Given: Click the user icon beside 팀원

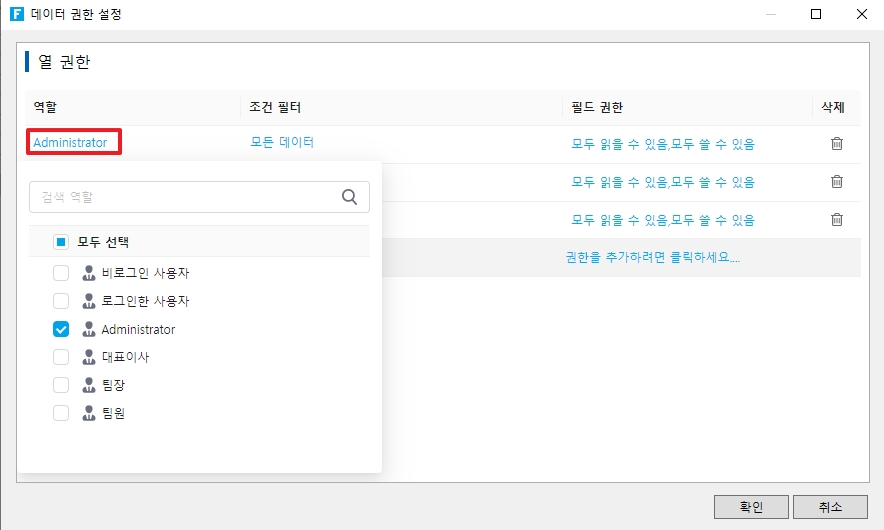Looking at the screenshot, I should [88, 413].
